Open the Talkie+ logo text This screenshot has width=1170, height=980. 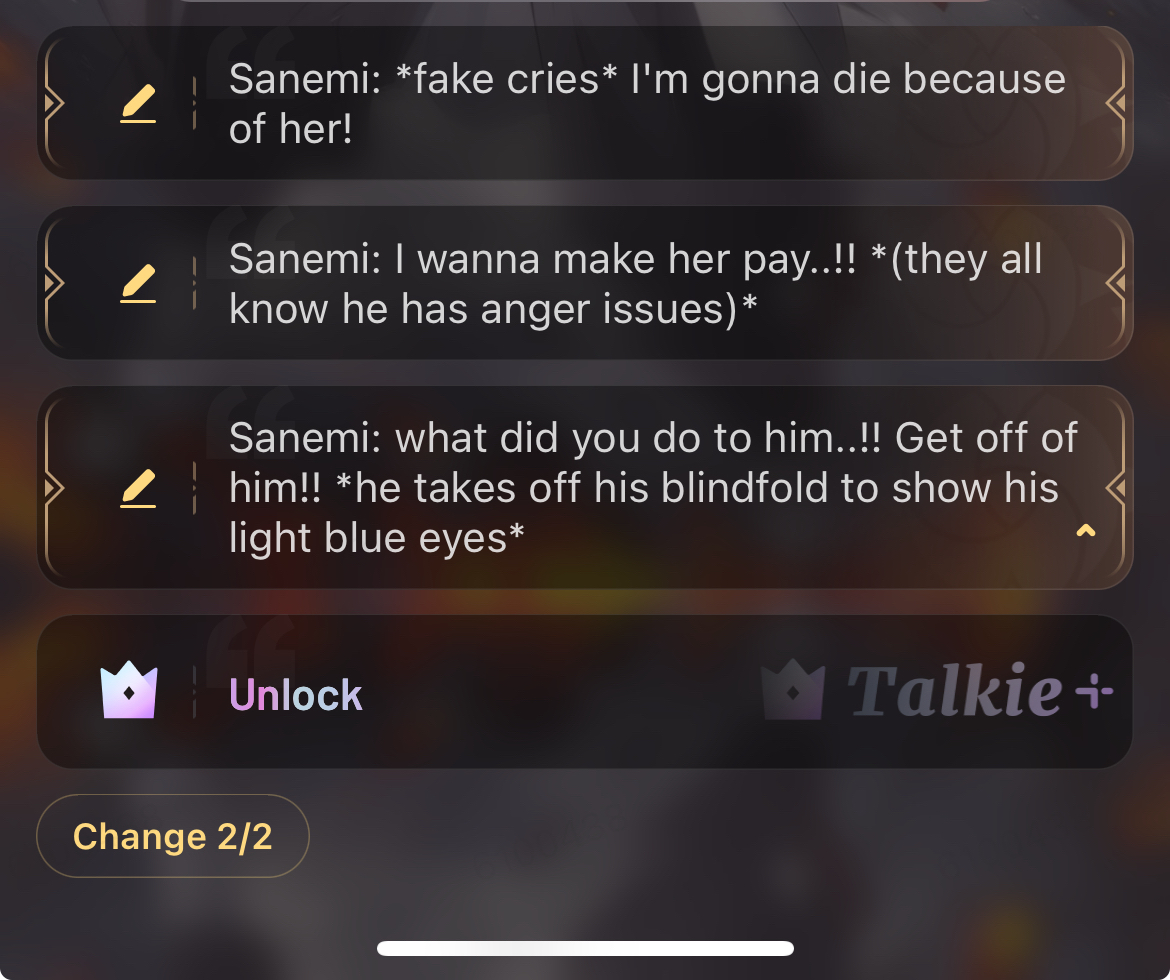tap(979, 690)
